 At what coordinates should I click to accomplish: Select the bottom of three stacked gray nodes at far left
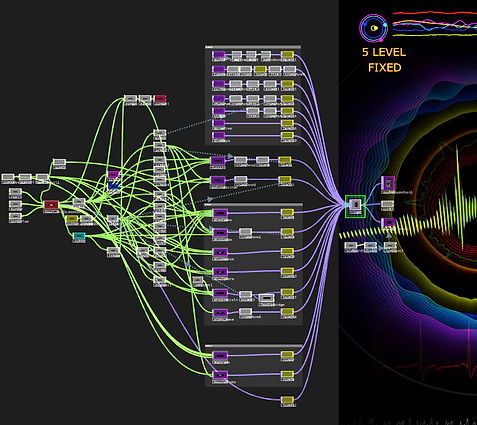pyautogui.click(x=15, y=216)
